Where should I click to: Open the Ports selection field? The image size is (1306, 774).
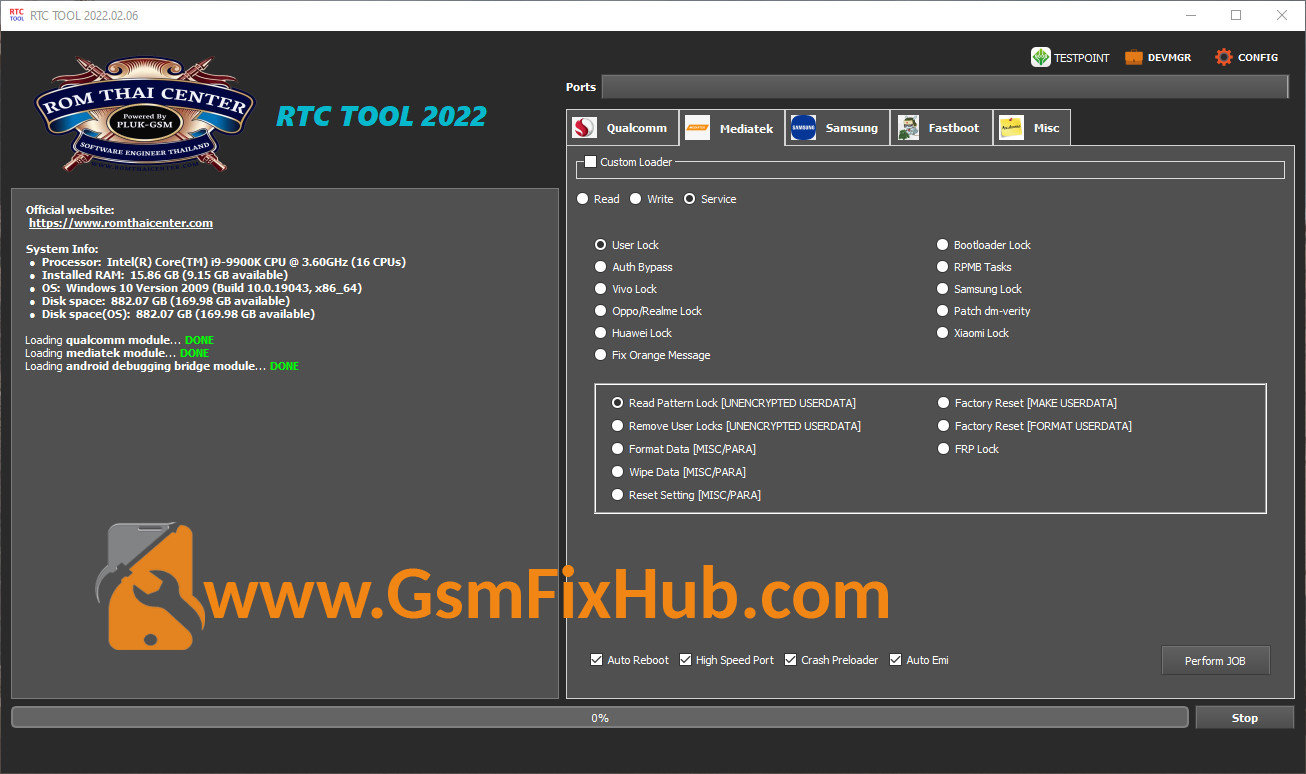click(x=945, y=87)
